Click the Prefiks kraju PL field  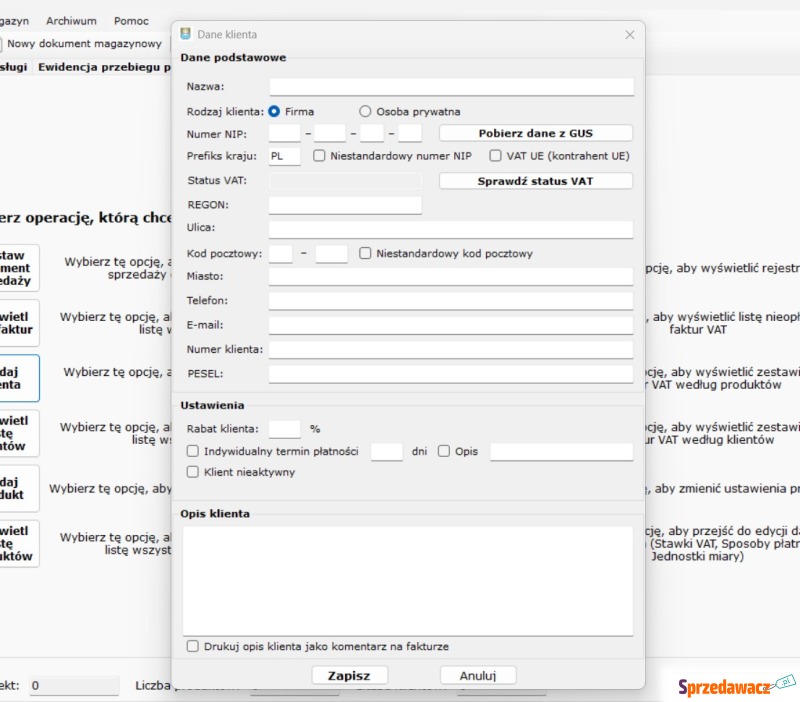point(284,156)
